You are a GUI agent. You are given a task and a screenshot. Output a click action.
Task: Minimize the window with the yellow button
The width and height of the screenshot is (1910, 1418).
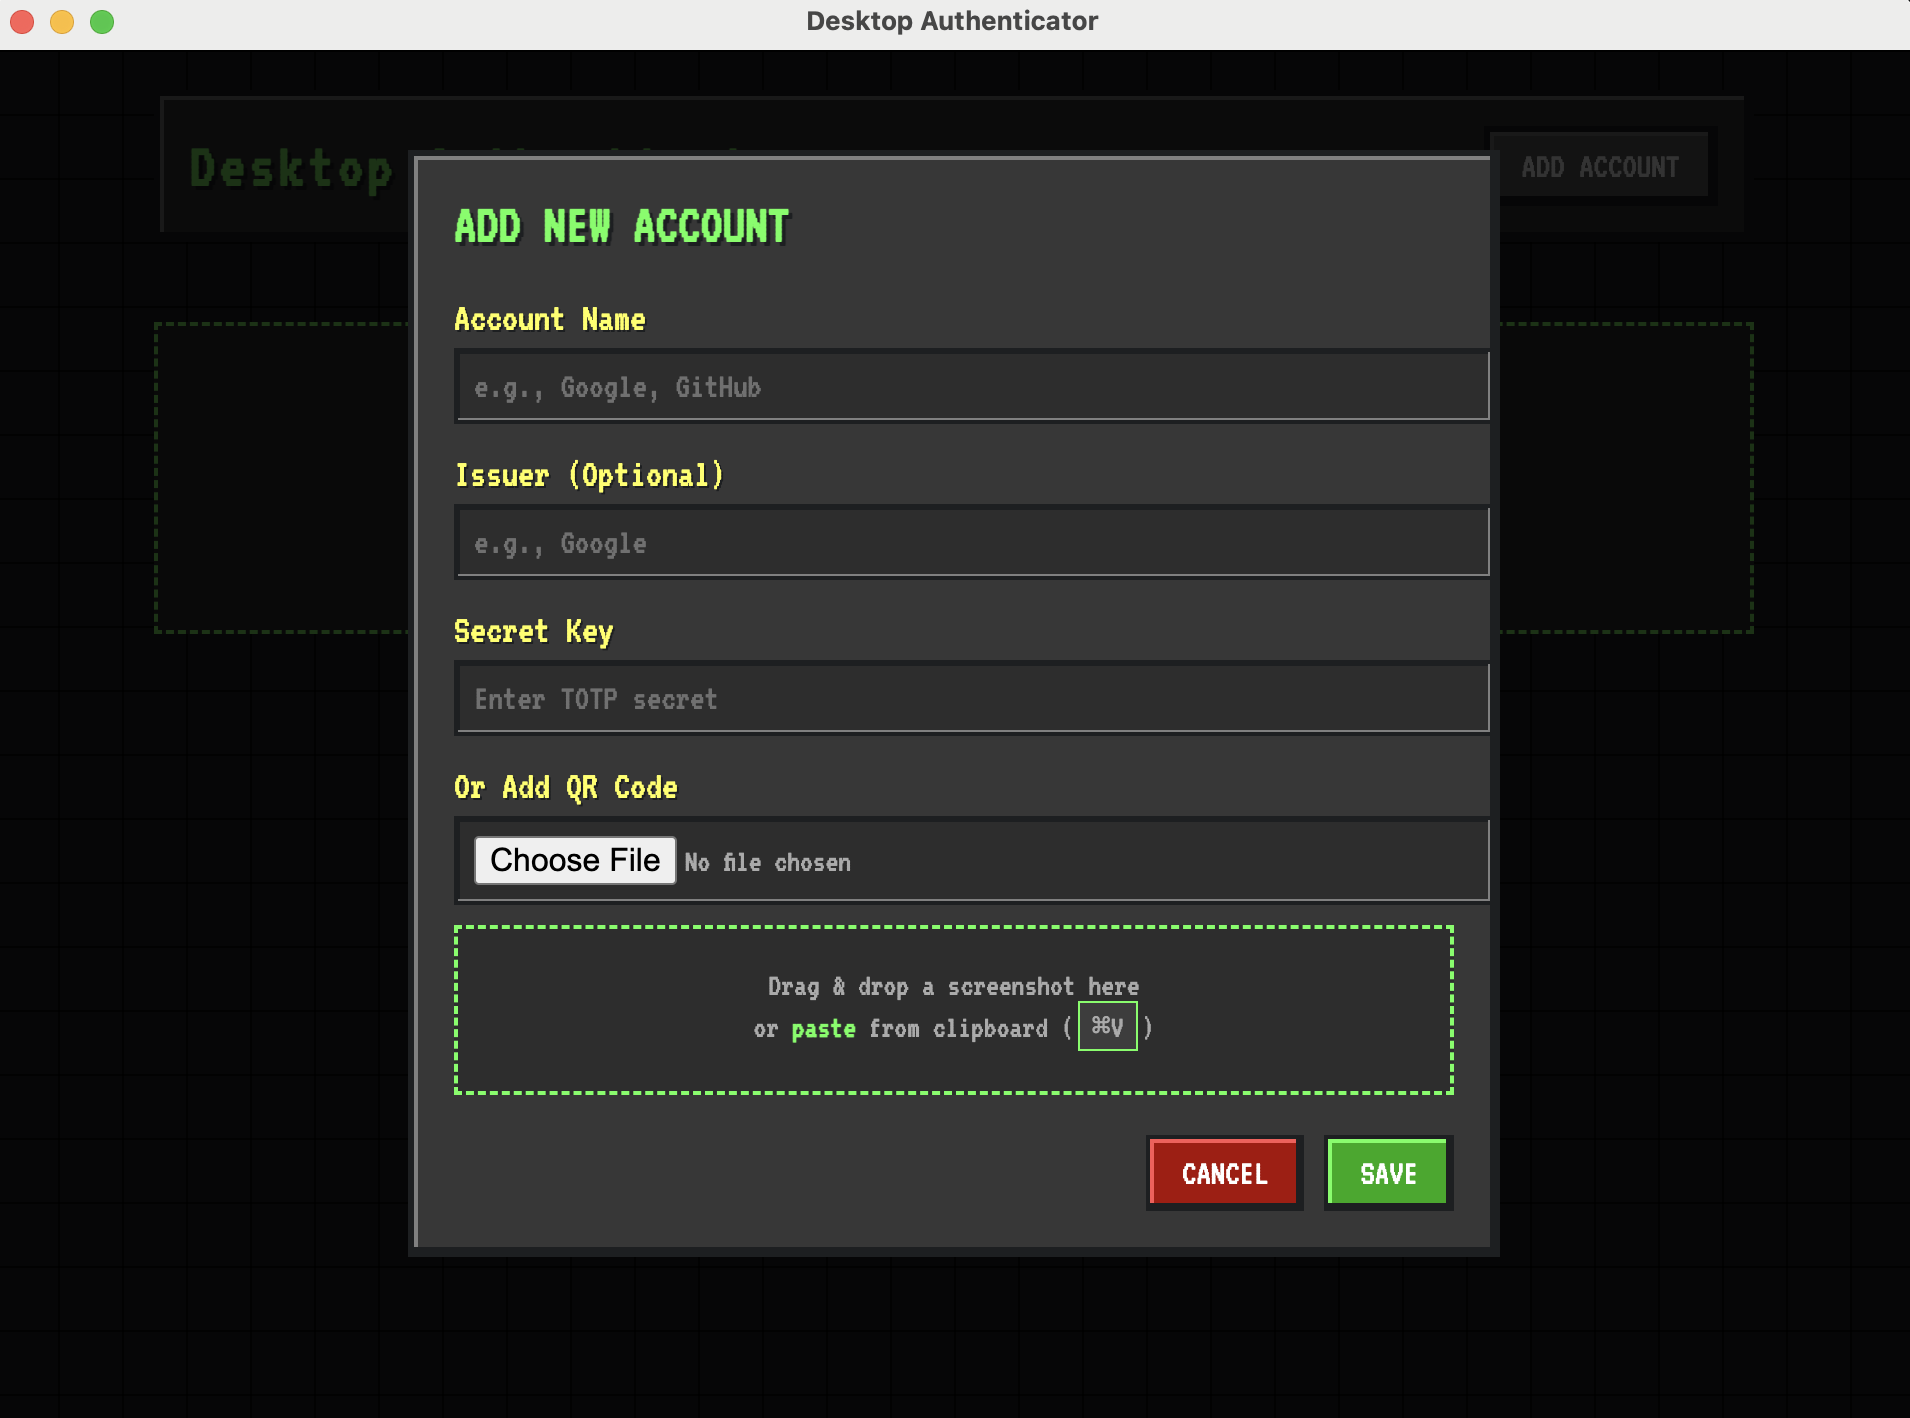tap(62, 21)
